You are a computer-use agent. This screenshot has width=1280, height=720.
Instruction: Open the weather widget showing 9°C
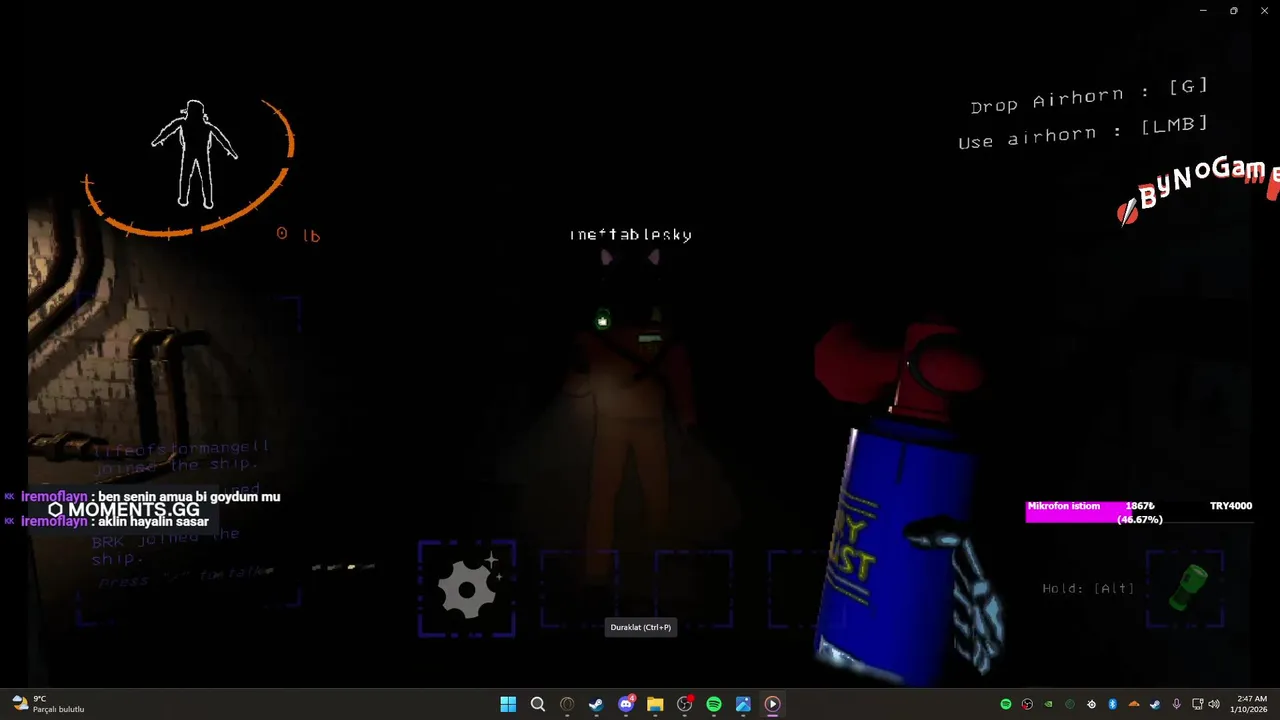[x=48, y=704]
